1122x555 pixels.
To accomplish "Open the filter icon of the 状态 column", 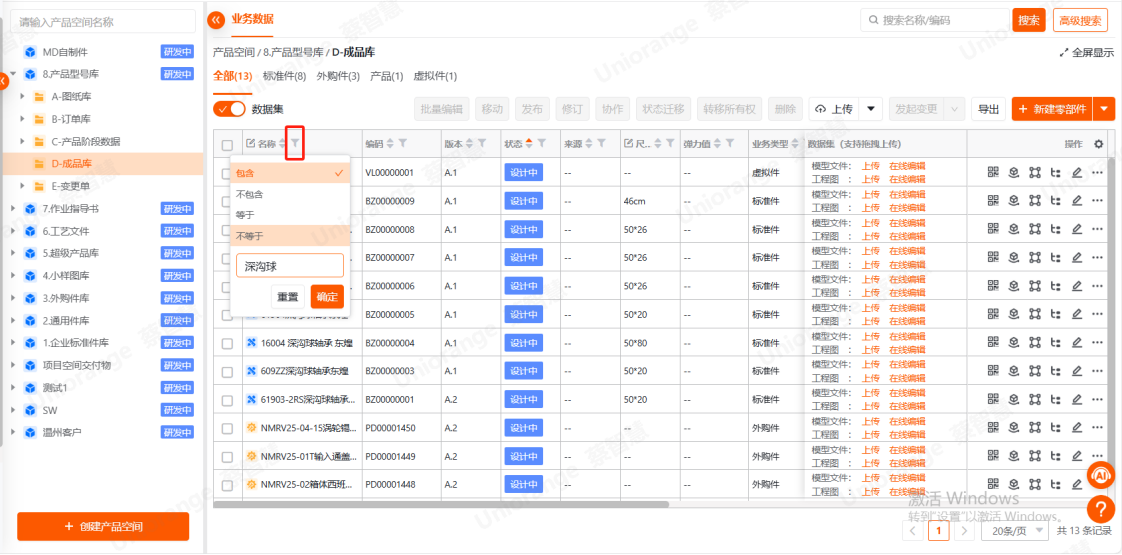I will (542, 144).
